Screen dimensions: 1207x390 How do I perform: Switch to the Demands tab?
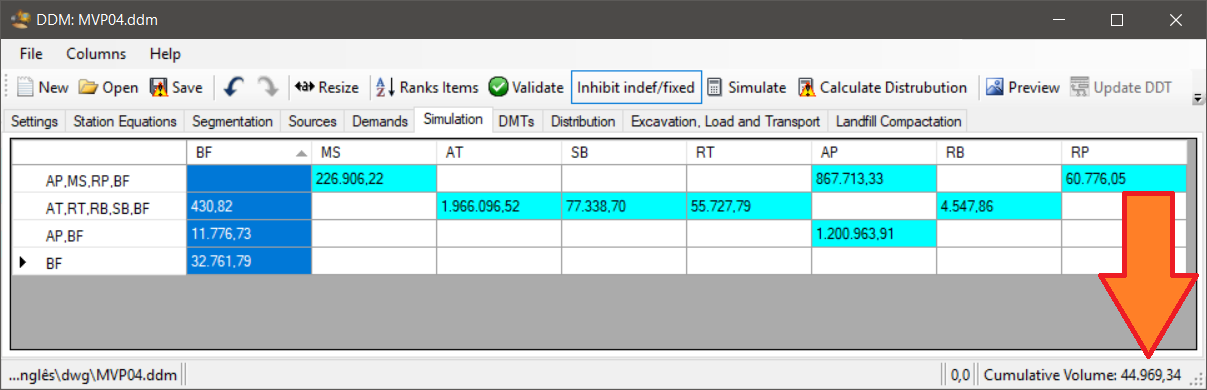[380, 121]
